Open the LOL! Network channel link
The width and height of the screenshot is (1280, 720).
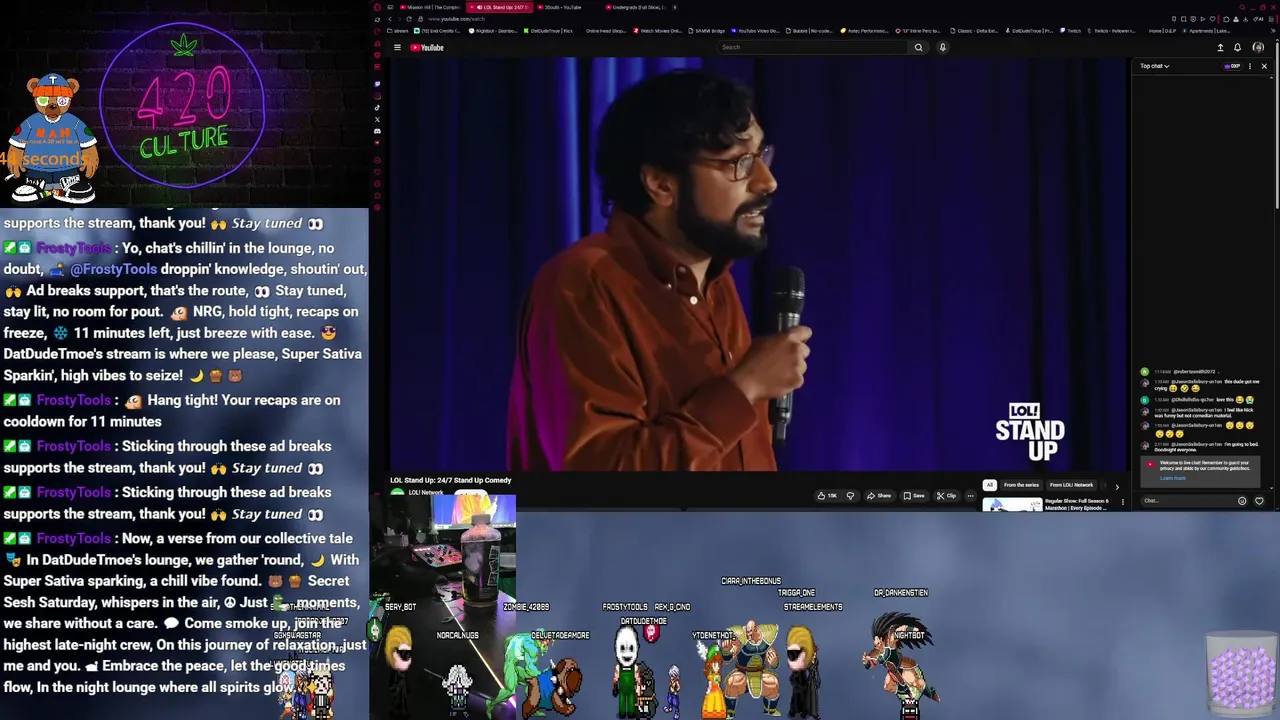coord(426,493)
